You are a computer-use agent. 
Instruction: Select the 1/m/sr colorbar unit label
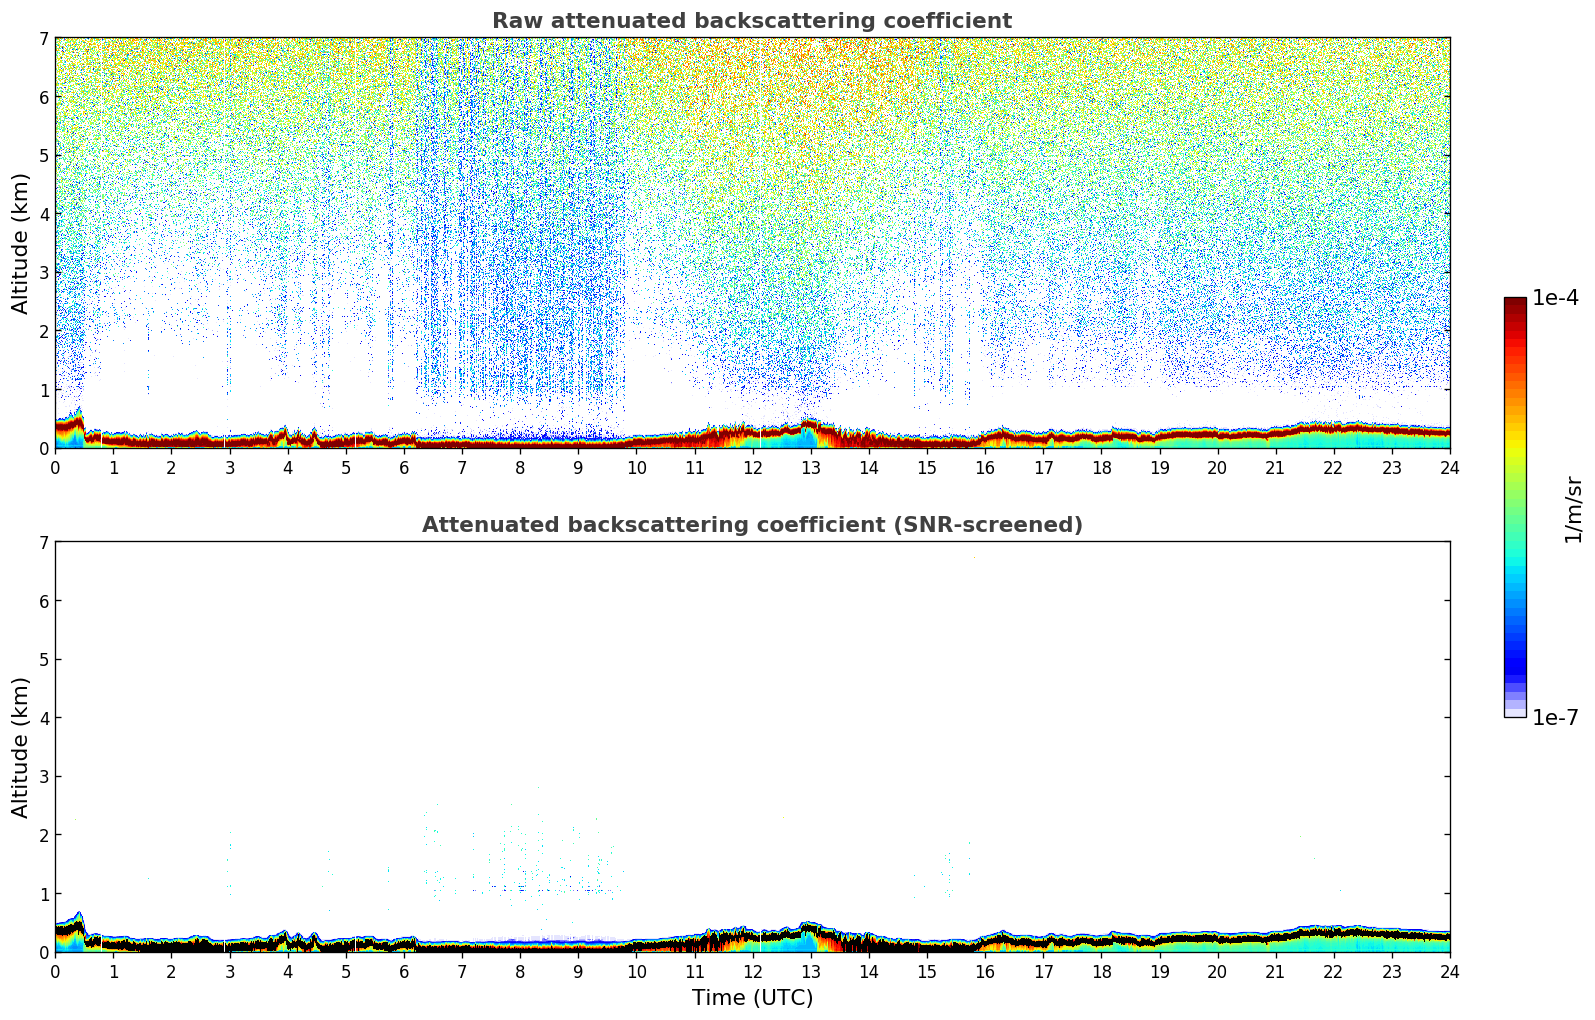pos(1573,509)
